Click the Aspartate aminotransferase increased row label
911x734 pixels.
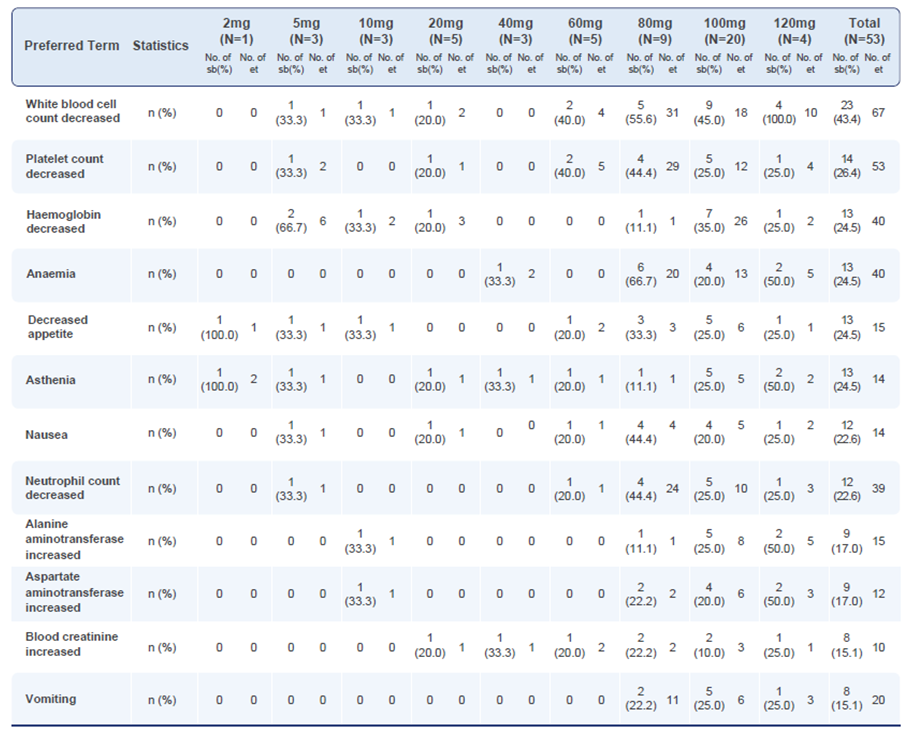point(75,593)
